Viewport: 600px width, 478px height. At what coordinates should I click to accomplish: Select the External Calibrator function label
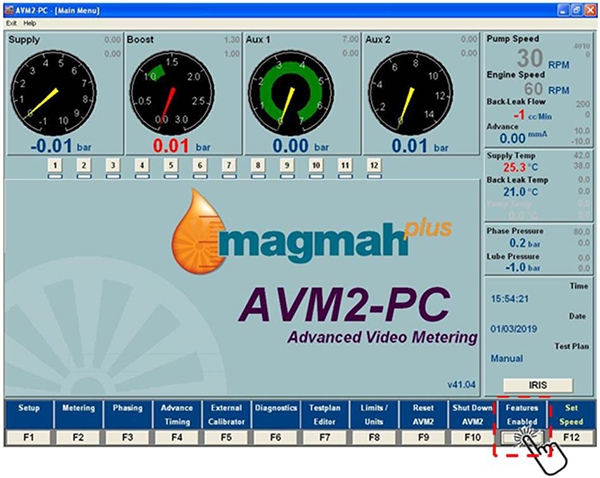click(226, 414)
